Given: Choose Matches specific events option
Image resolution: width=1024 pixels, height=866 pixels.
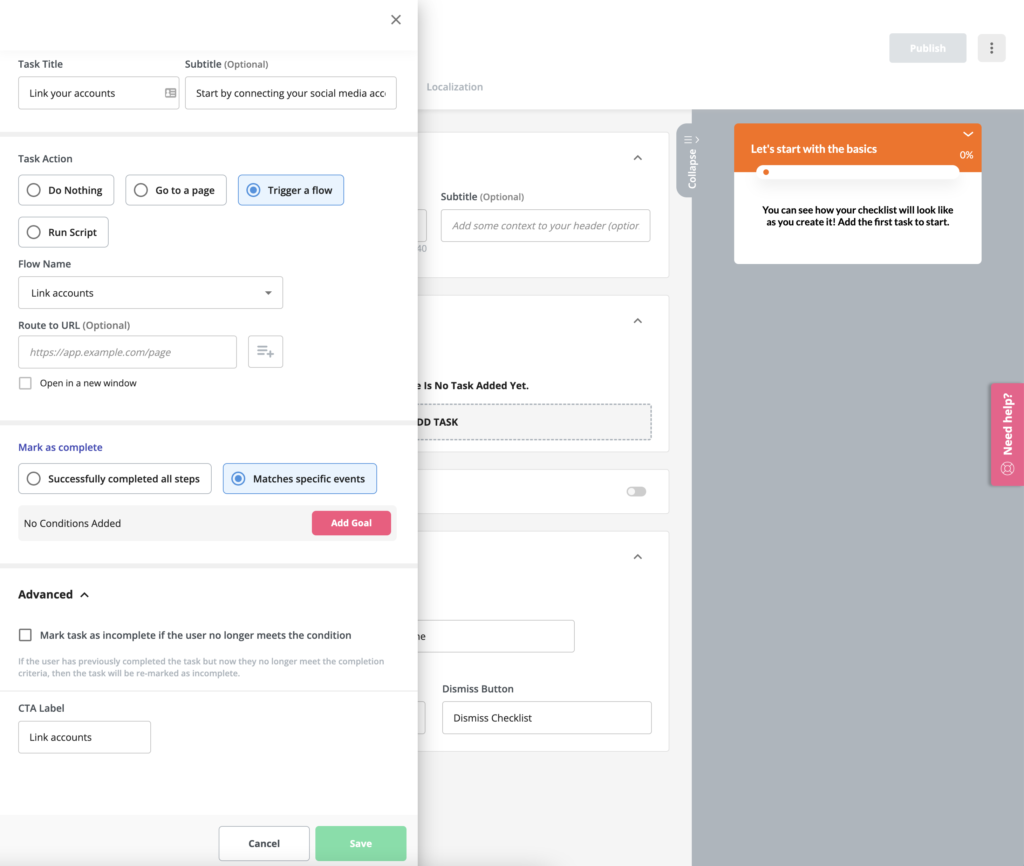Looking at the screenshot, I should pos(300,479).
